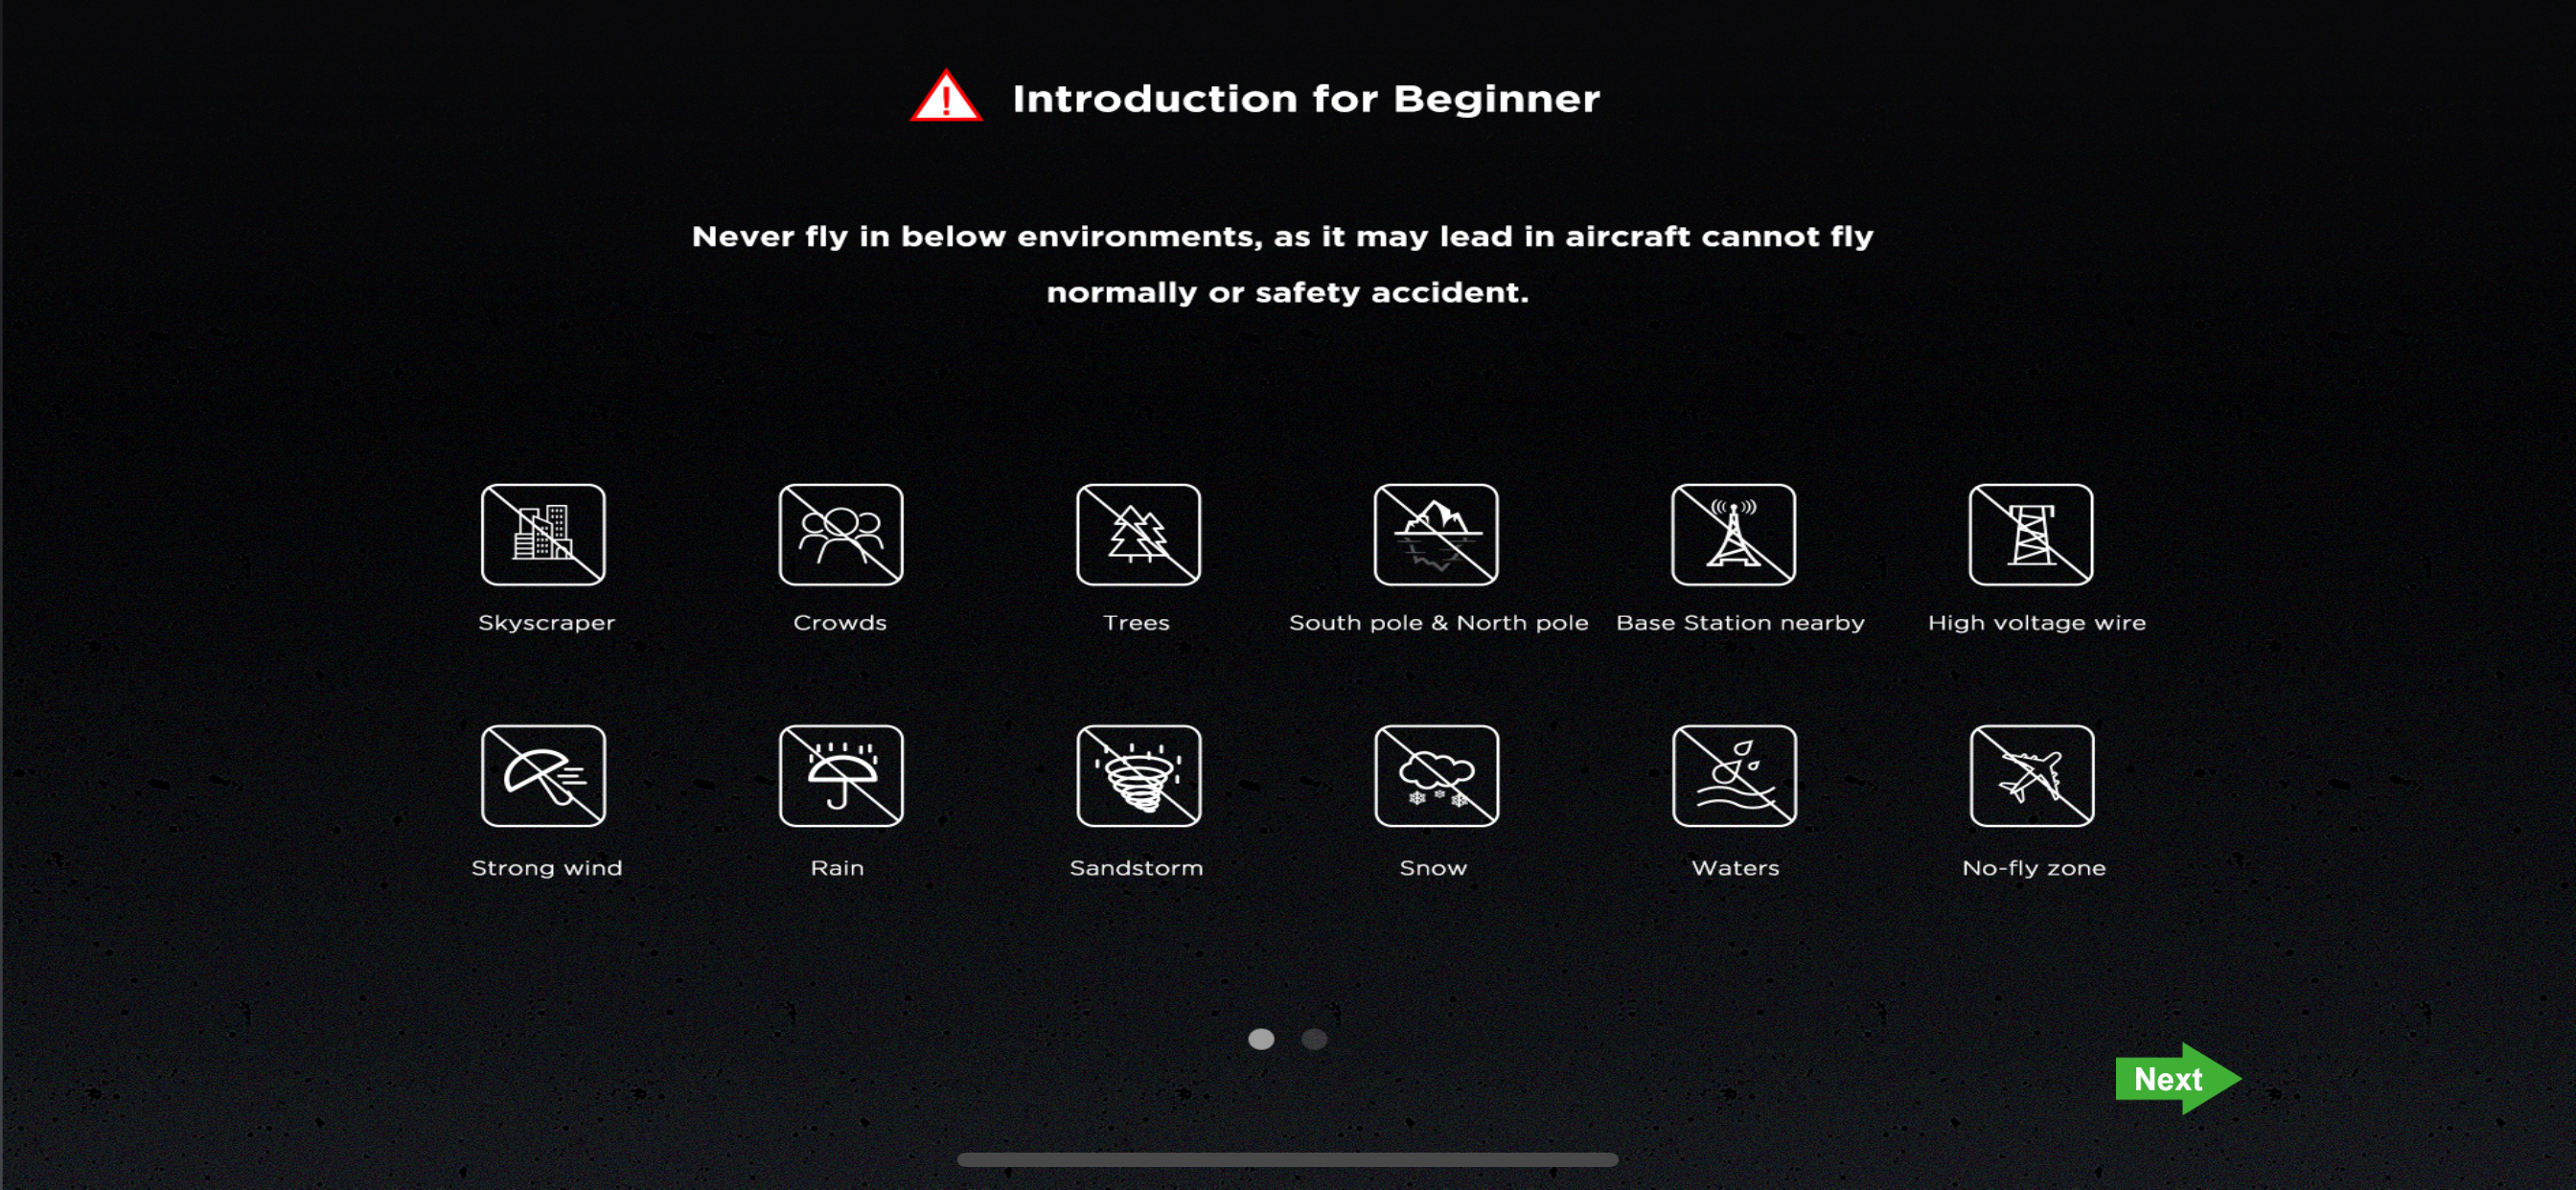The image size is (2576, 1190).
Task: Tap the No-fly zone airplane icon
Action: [x=2032, y=776]
